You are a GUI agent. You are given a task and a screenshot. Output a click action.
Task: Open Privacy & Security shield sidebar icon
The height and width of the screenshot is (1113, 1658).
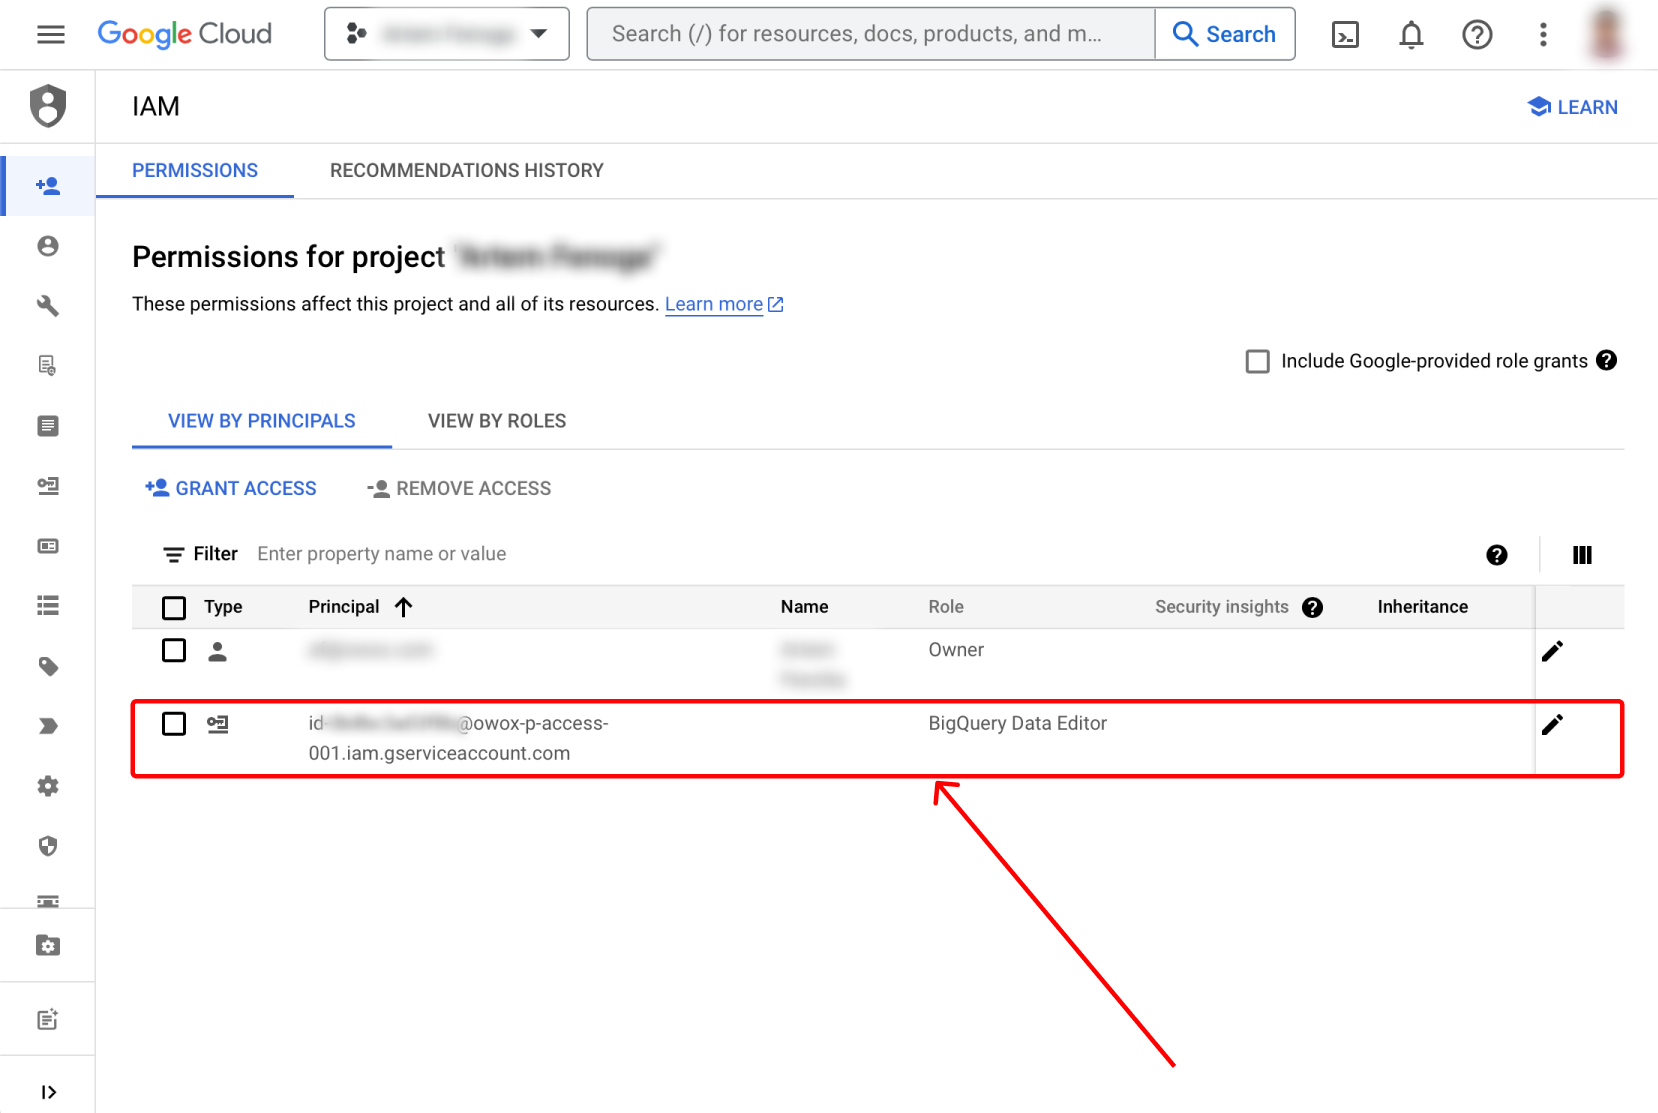click(x=48, y=846)
